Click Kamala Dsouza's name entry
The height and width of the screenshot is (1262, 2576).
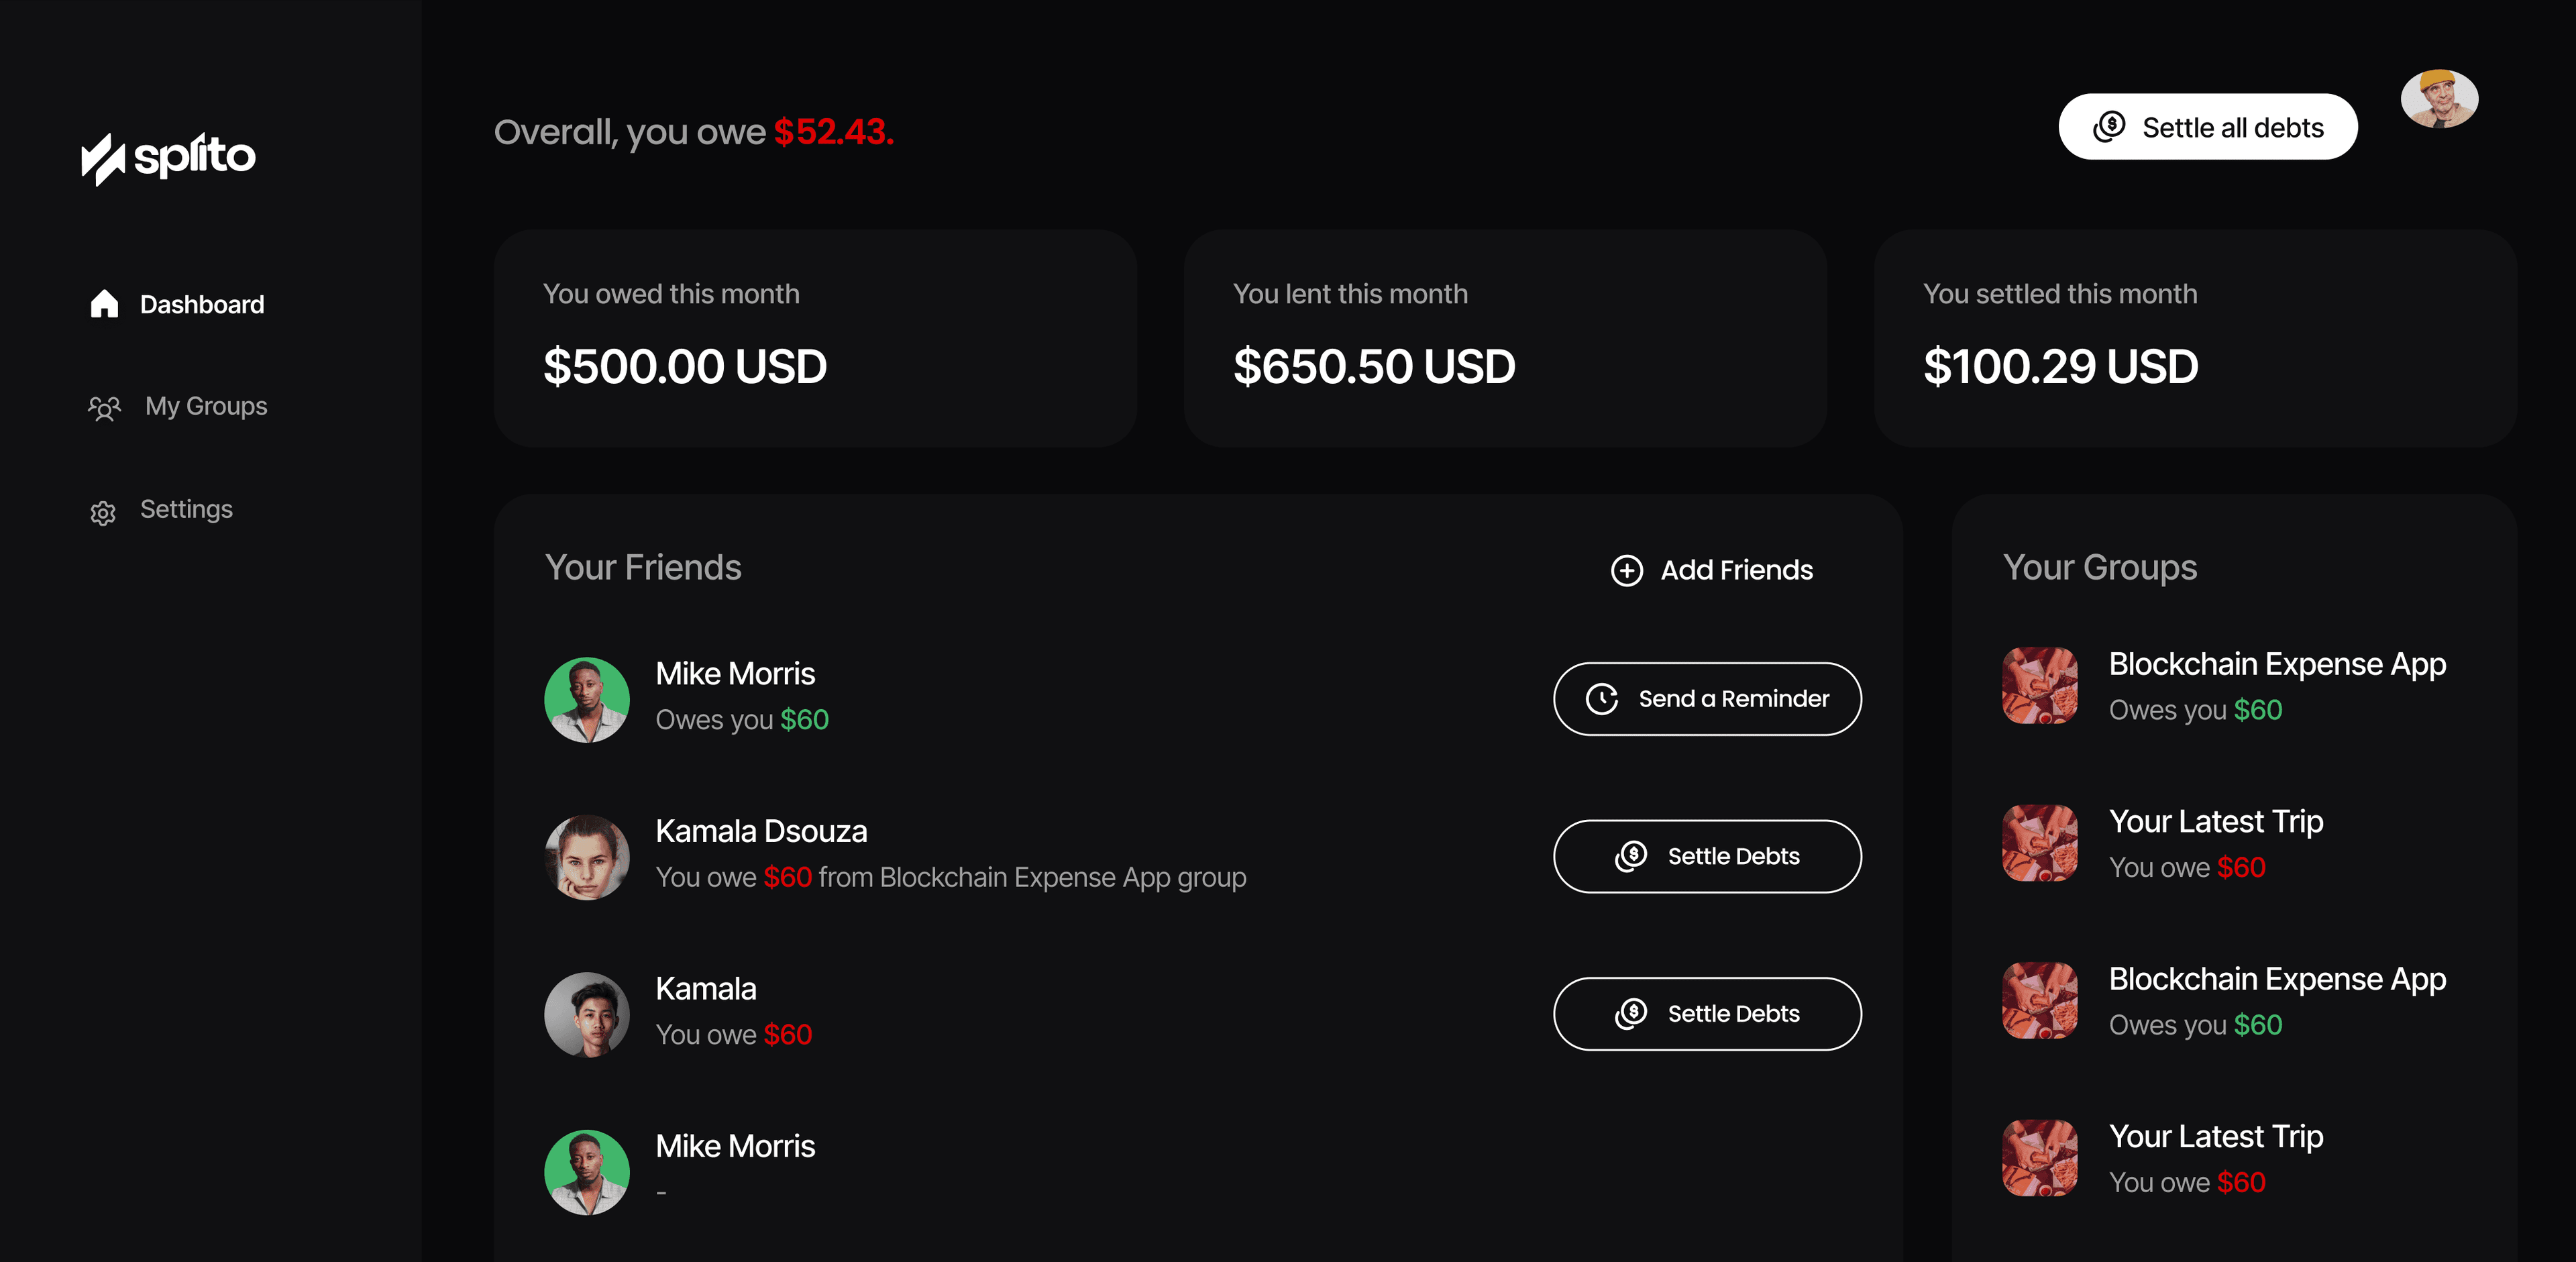tap(761, 830)
